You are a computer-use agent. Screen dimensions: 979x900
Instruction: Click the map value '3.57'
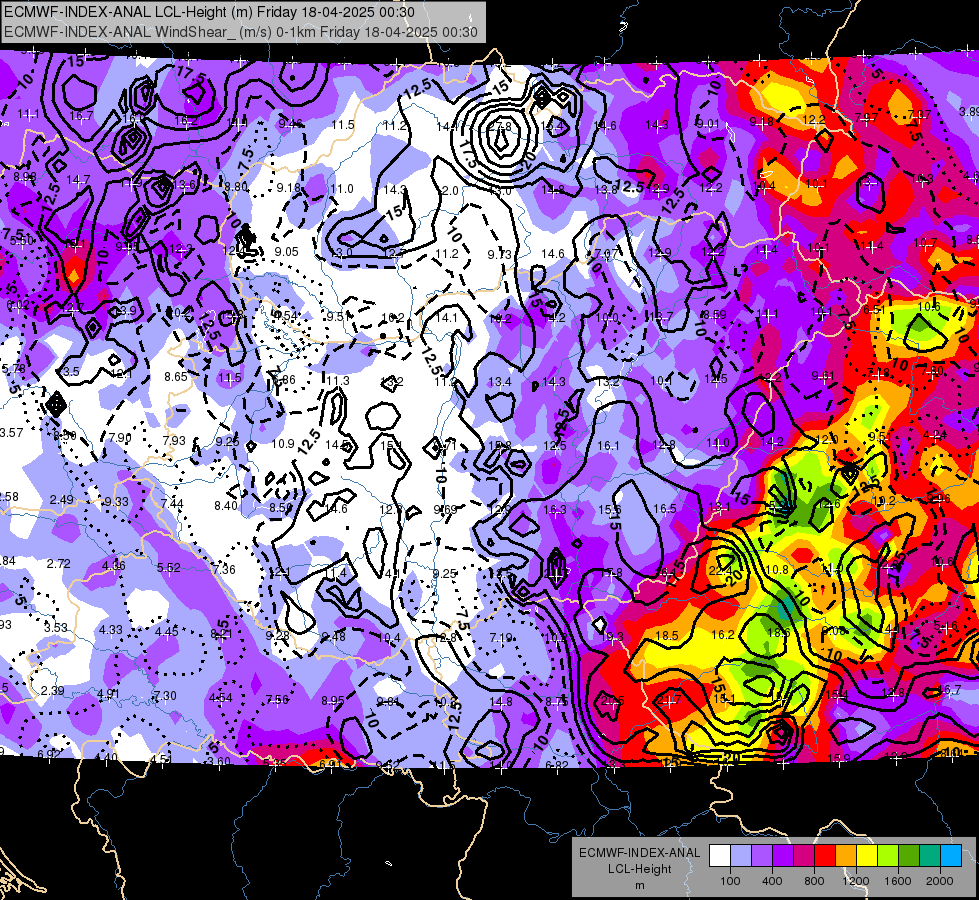pos(11,433)
